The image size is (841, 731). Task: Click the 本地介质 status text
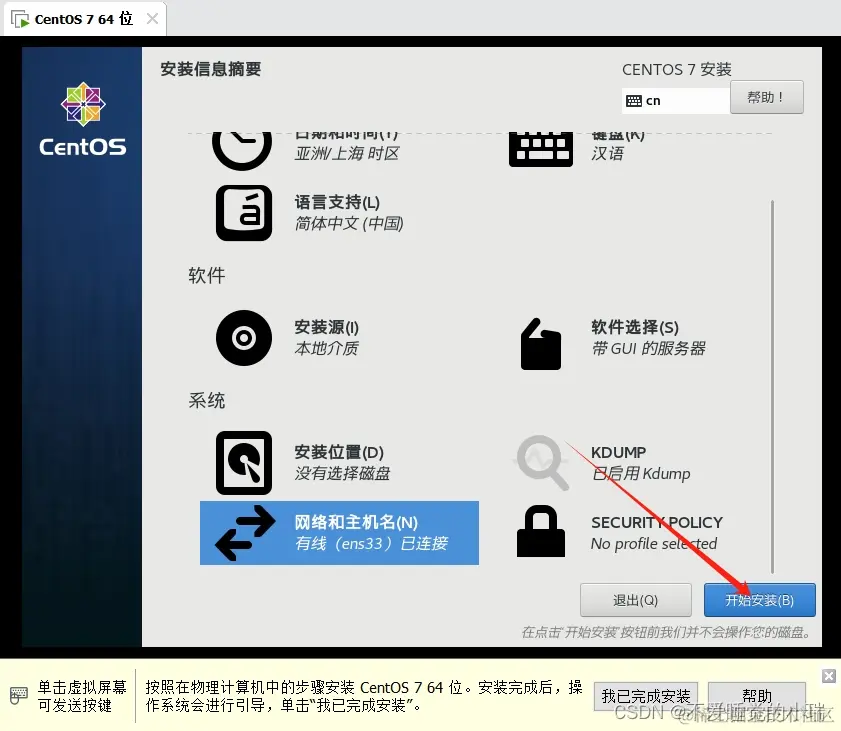(327, 349)
